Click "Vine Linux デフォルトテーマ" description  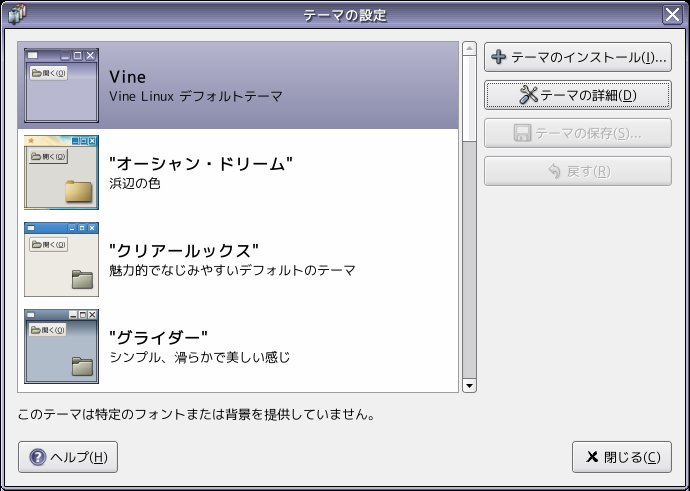click(196, 96)
